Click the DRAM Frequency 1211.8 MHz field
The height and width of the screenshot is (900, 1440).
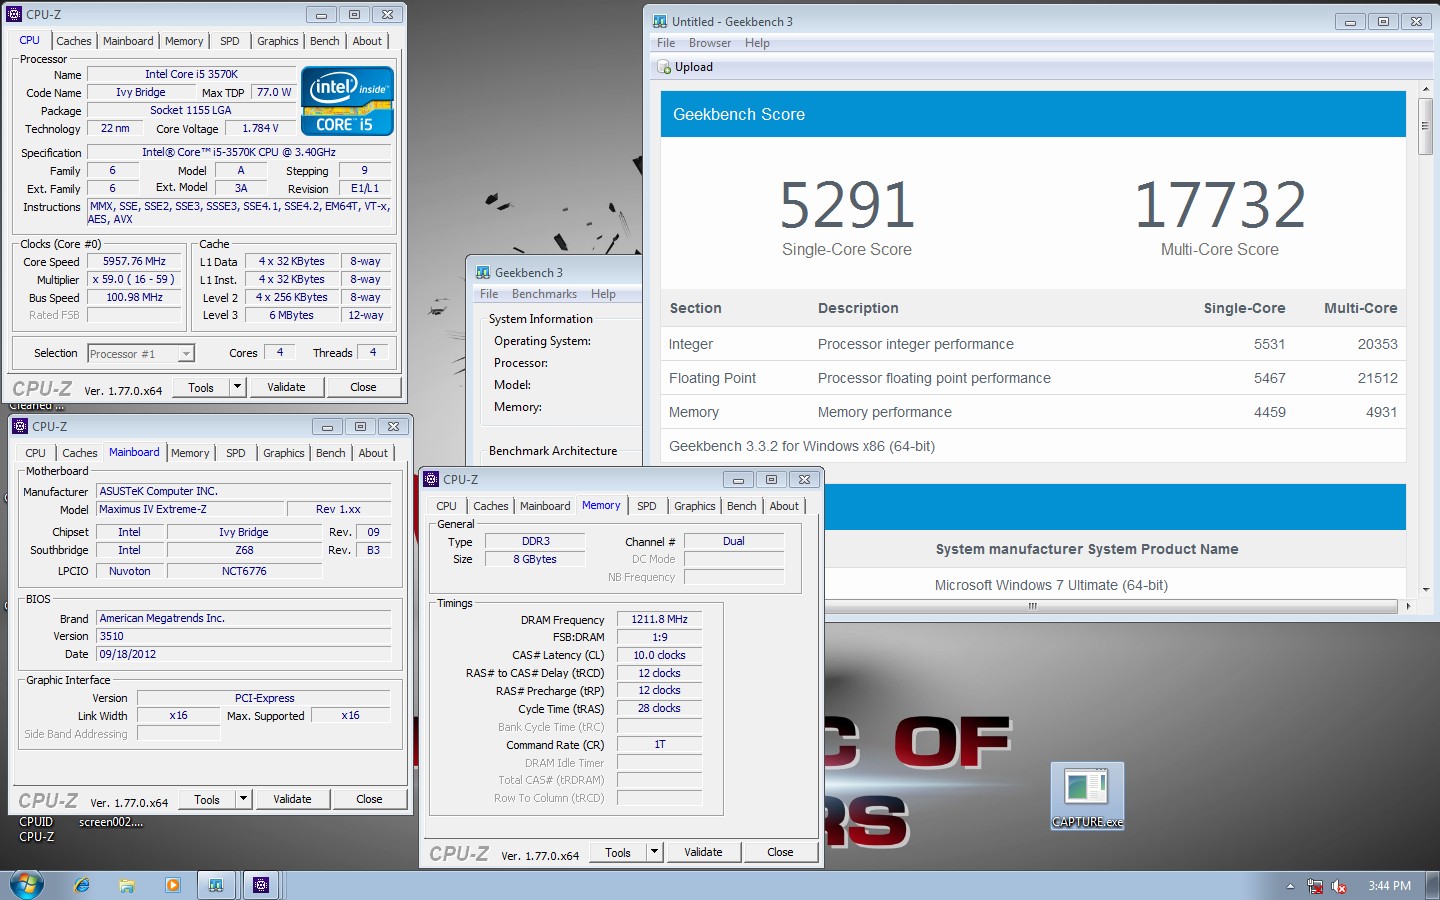[659, 619]
